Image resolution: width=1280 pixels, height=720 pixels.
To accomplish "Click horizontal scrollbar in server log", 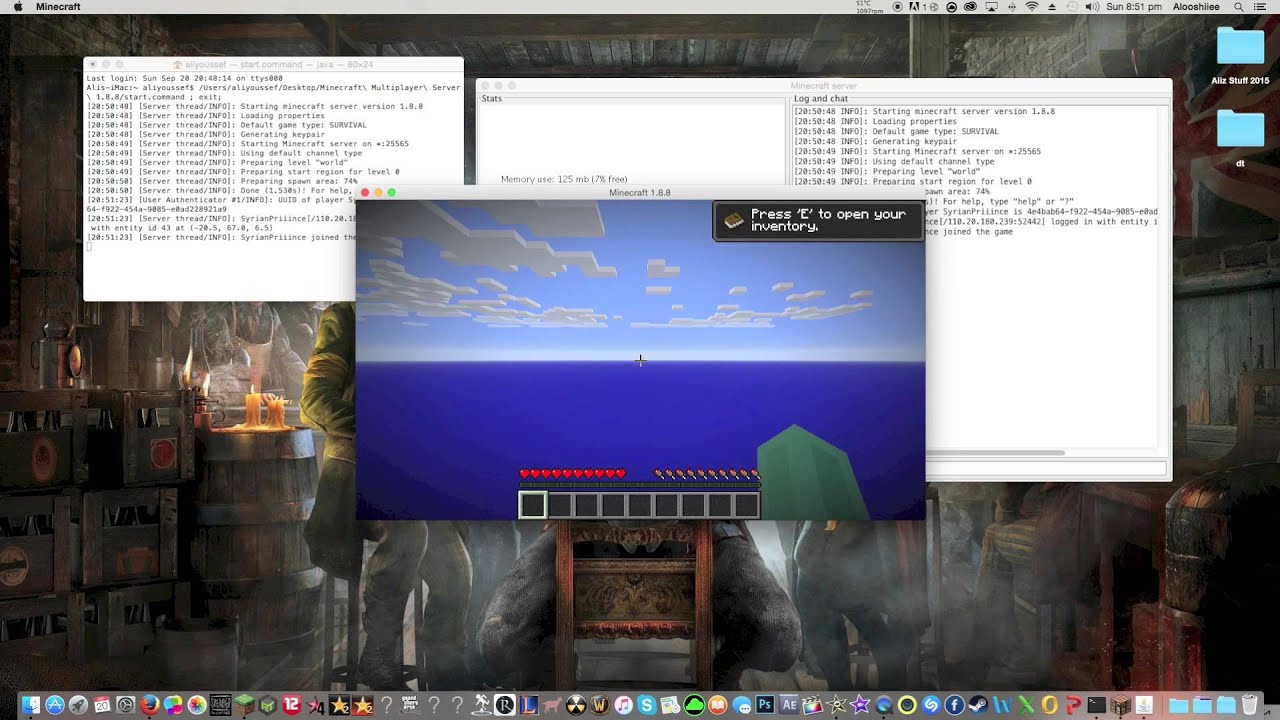I will pyautogui.click(x=995, y=453).
